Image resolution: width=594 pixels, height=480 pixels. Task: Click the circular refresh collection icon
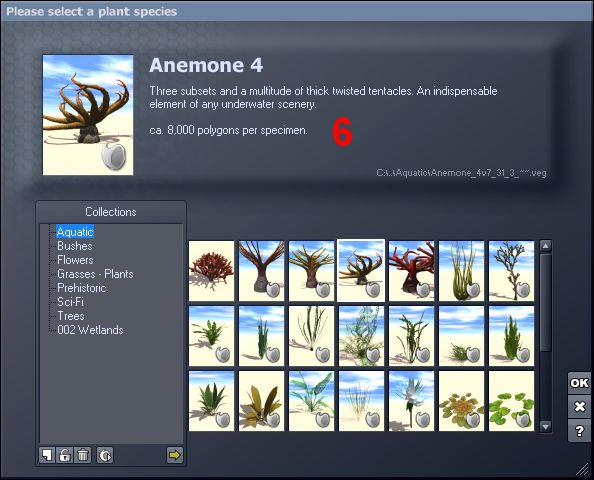point(105,455)
